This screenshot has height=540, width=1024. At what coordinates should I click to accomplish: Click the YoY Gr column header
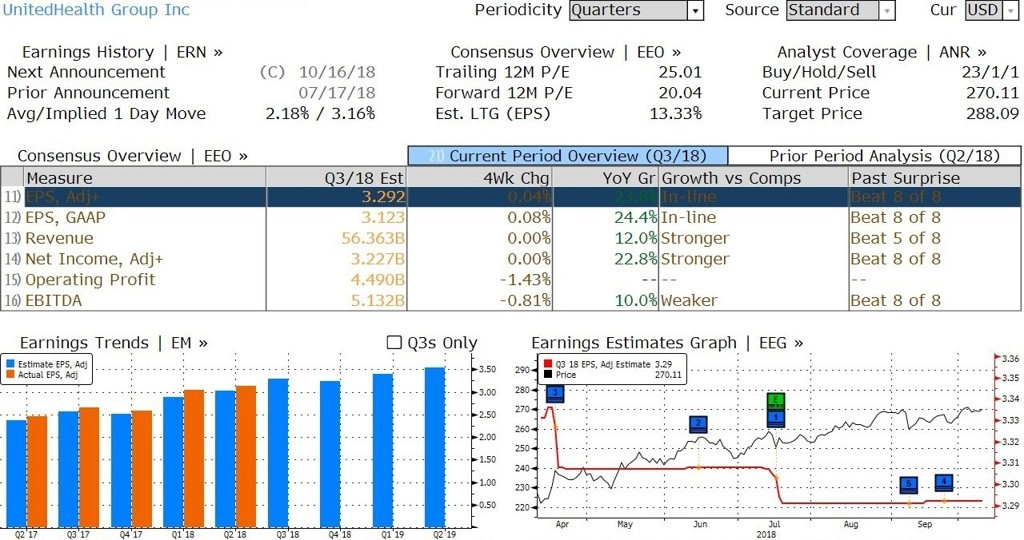(605, 178)
